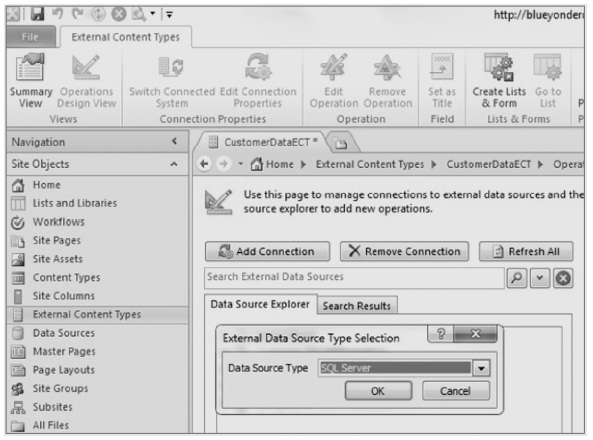Click Set as Title ribbon button

[442, 81]
